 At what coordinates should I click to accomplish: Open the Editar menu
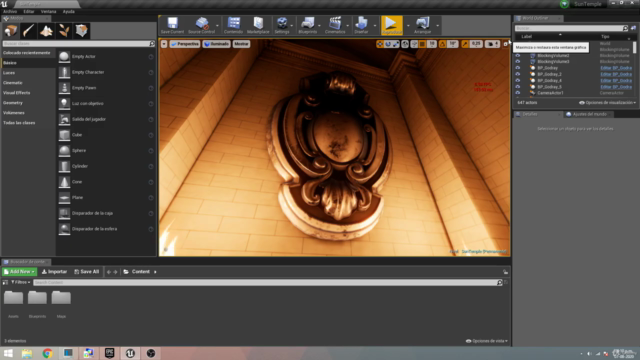pos(29,11)
